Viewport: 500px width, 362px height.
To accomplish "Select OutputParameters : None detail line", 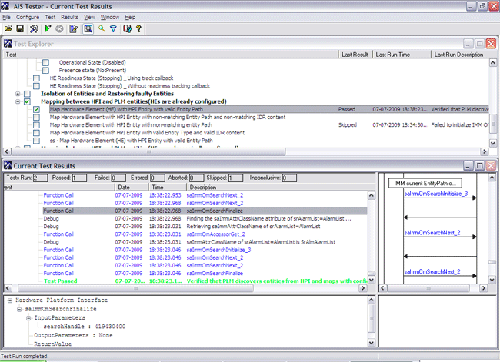I will (73, 335).
